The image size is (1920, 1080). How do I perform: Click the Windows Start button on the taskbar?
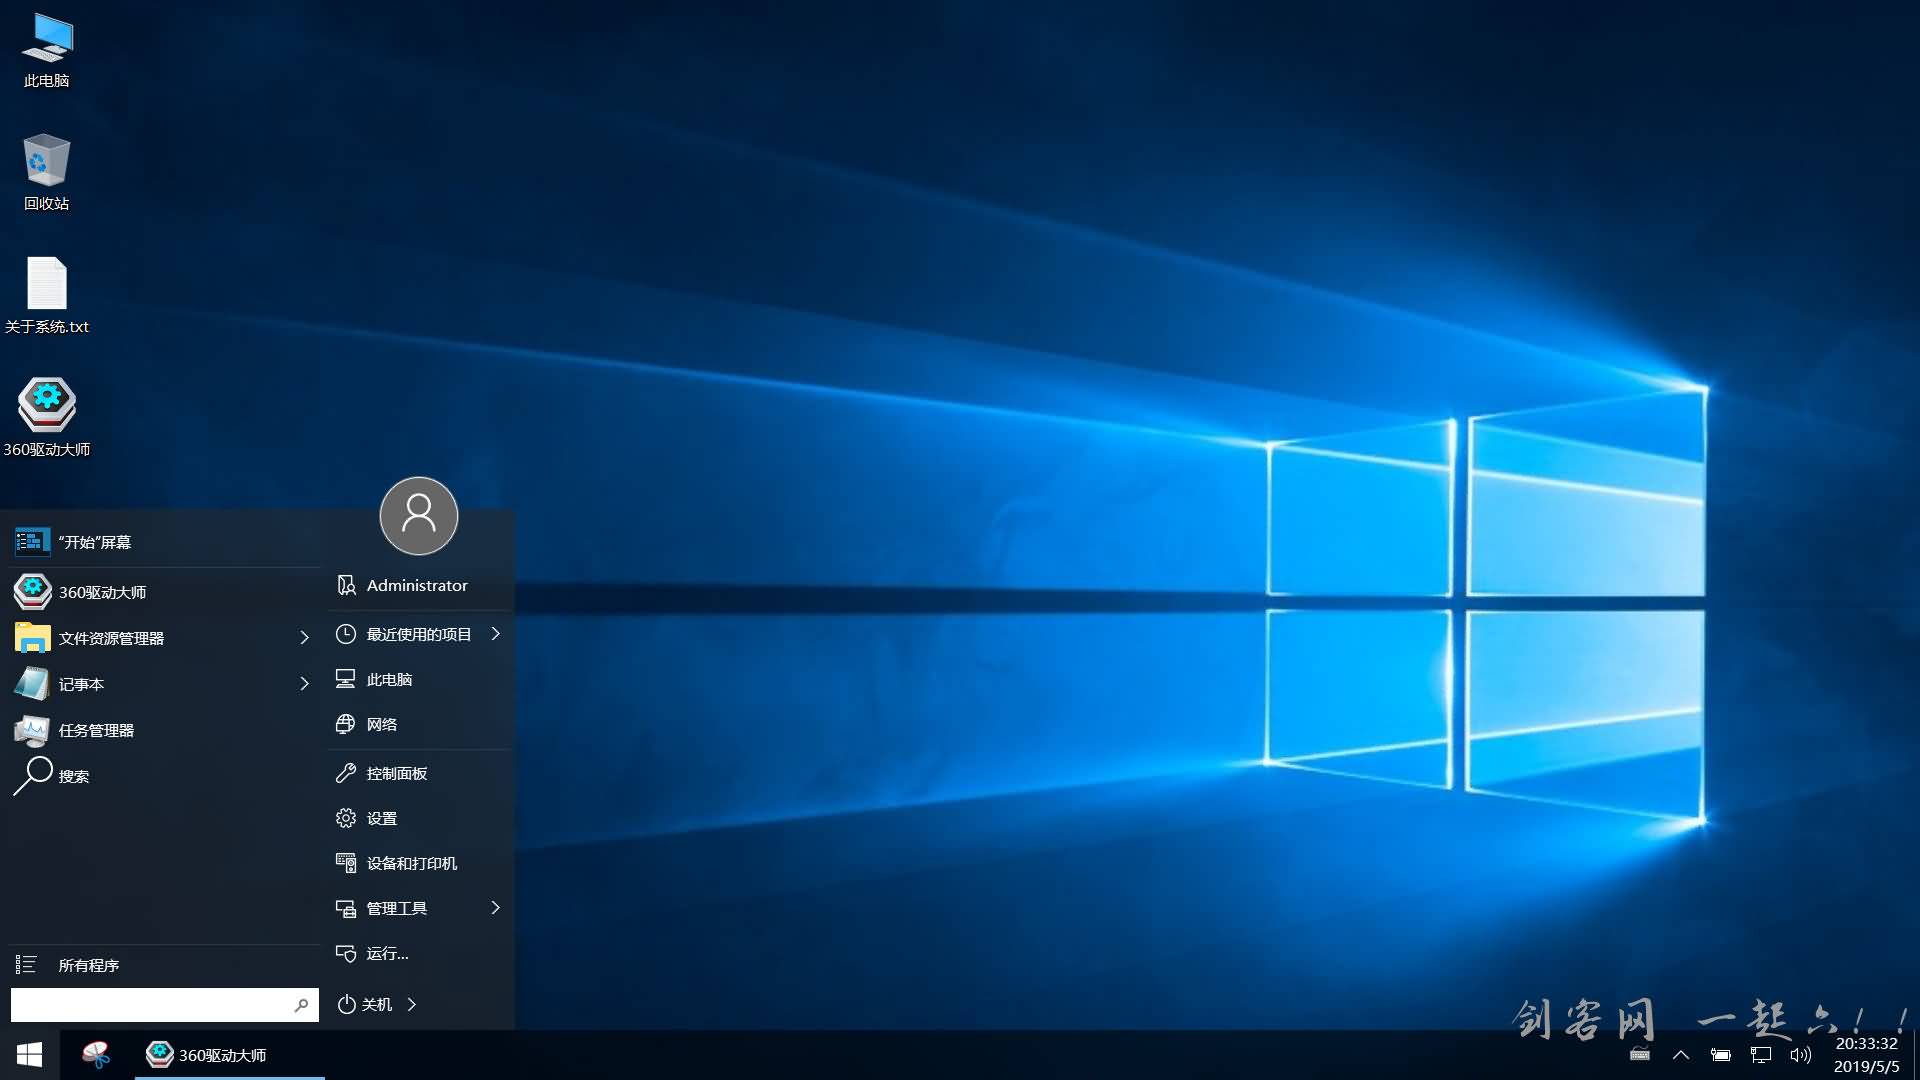(x=29, y=1055)
